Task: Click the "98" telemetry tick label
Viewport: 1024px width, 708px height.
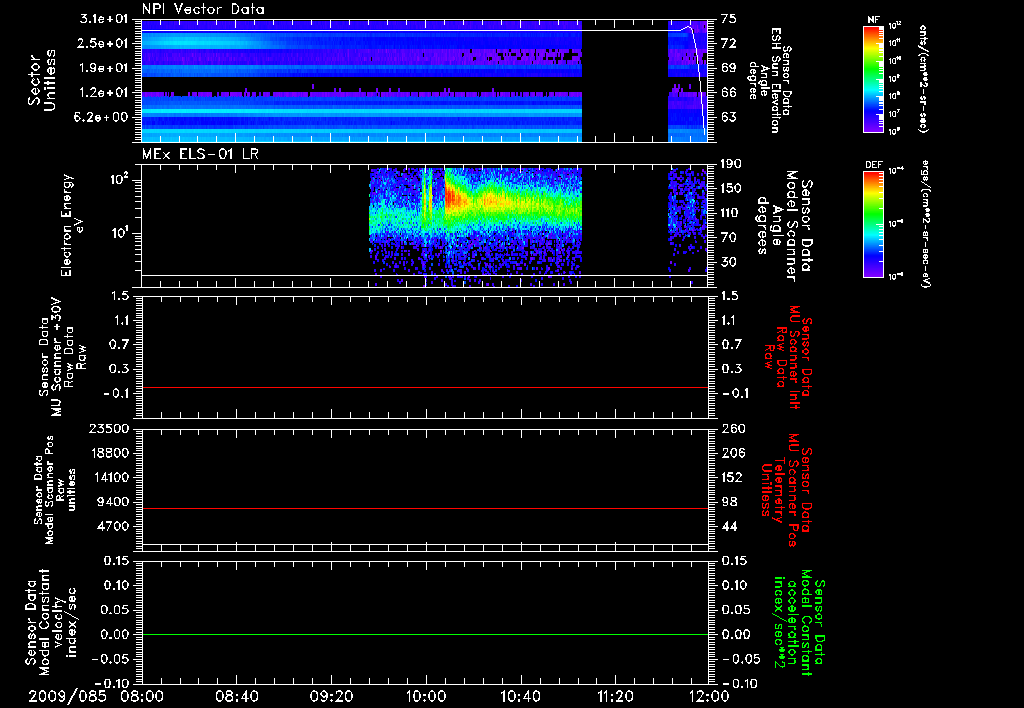Action: coord(728,502)
